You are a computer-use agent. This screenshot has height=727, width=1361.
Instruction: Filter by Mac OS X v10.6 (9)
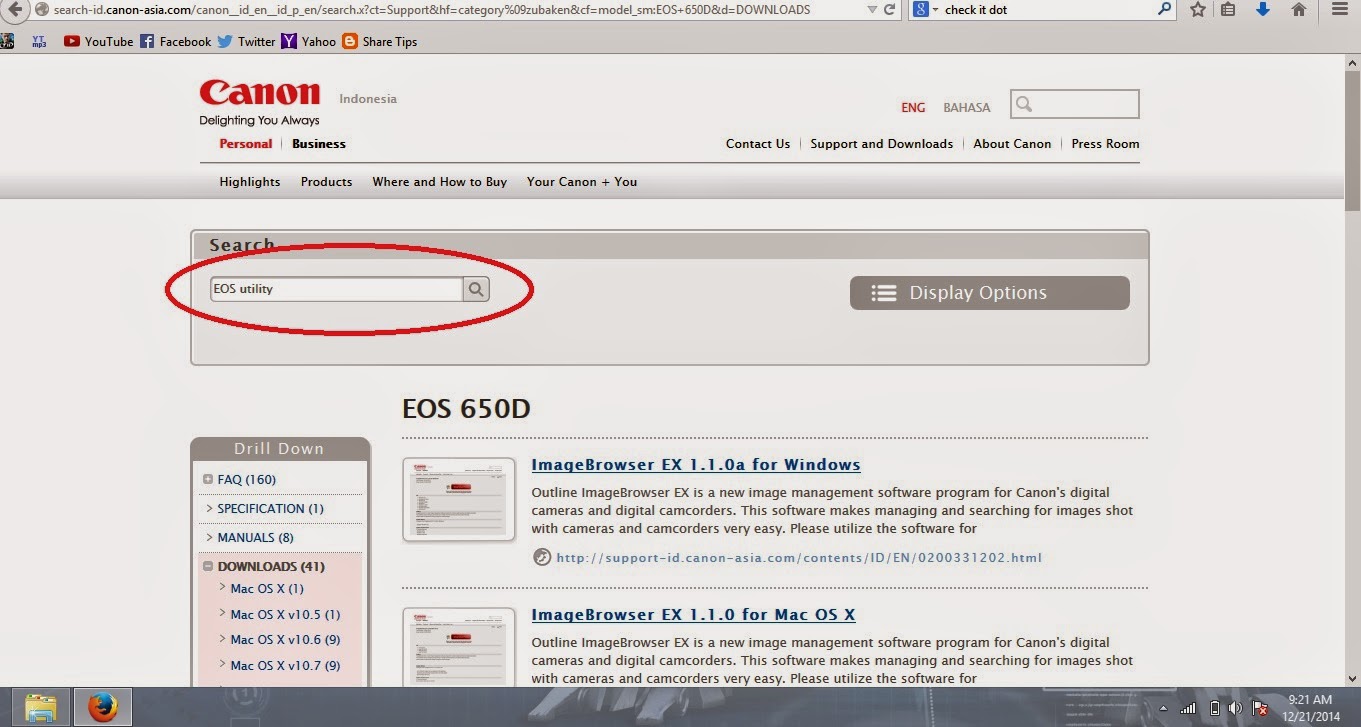tap(285, 640)
